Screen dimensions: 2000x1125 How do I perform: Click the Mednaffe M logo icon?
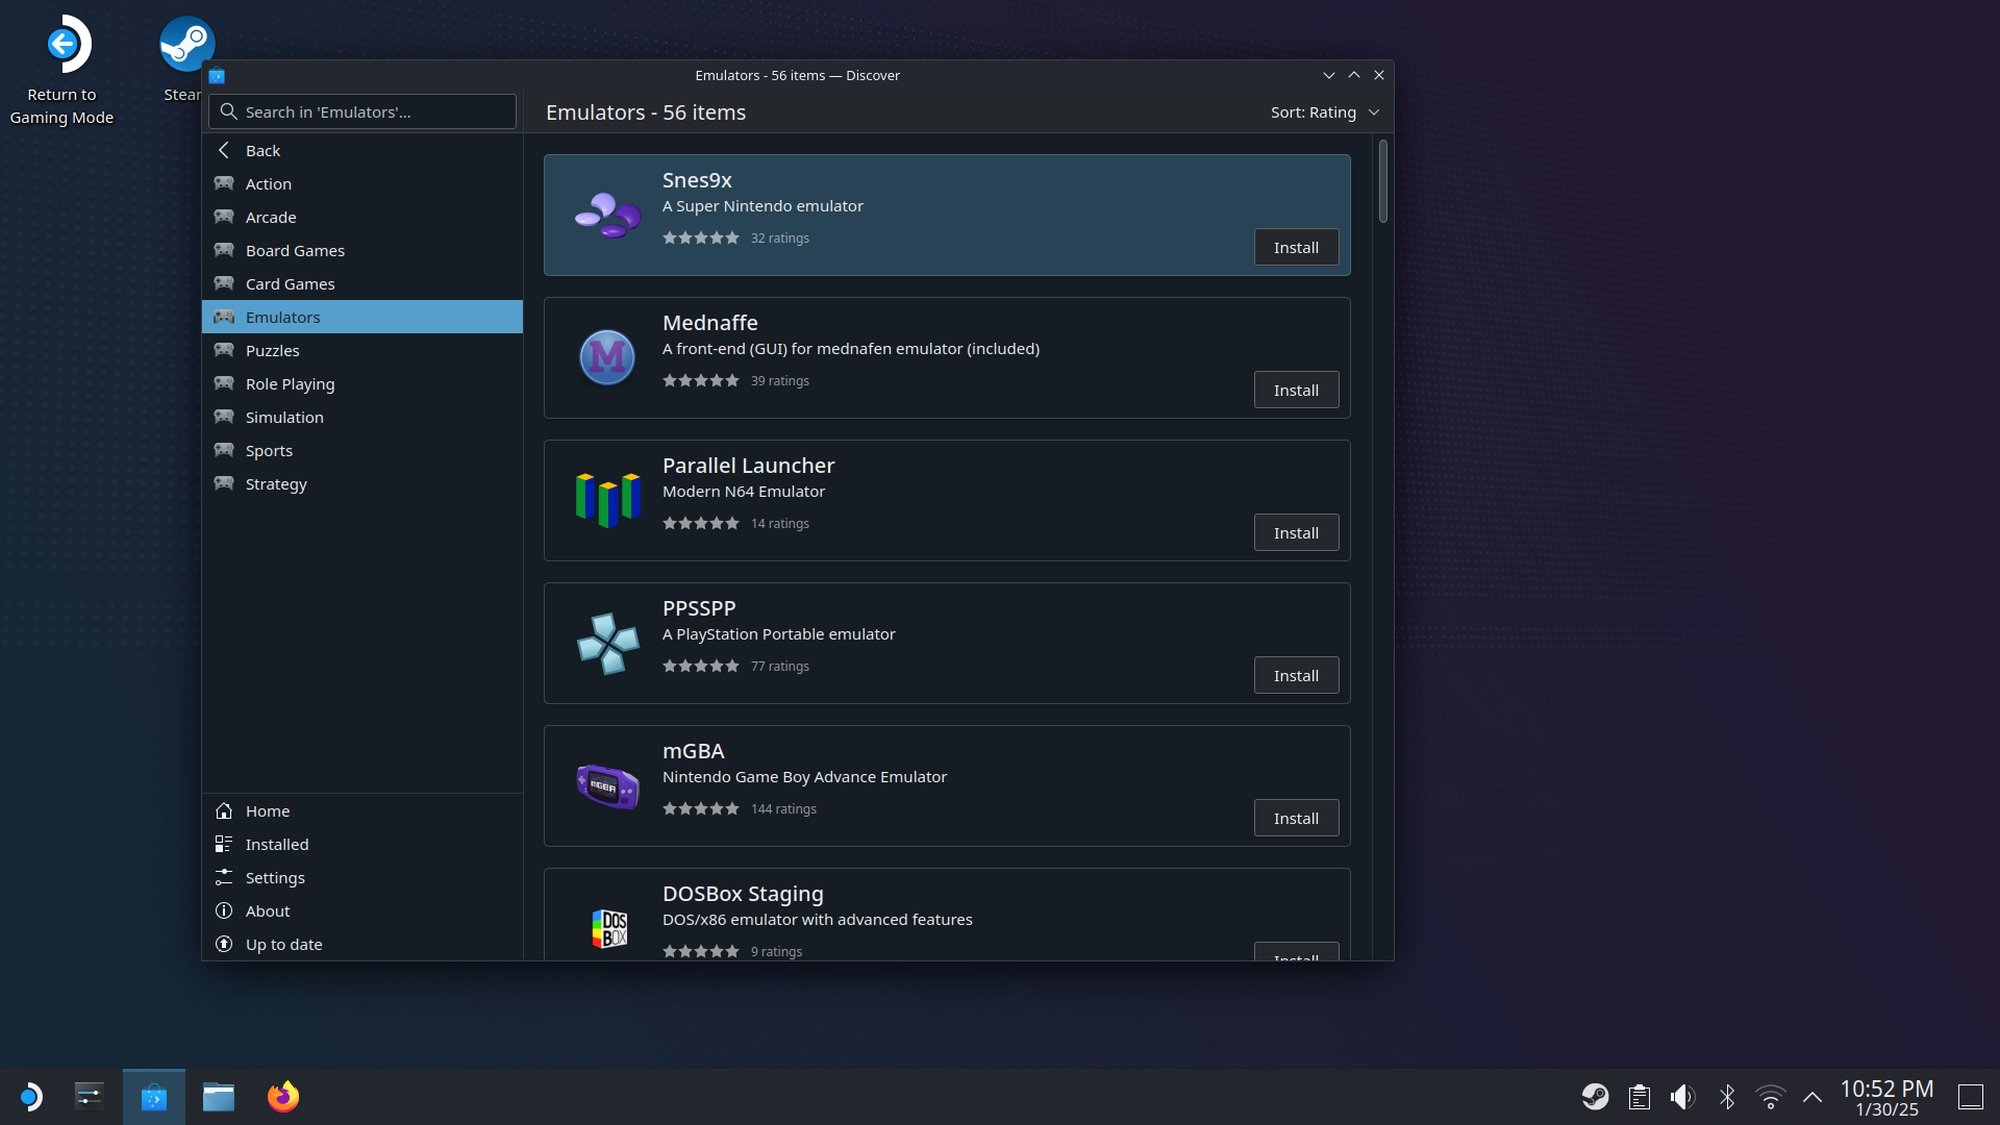[x=607, y=357]
